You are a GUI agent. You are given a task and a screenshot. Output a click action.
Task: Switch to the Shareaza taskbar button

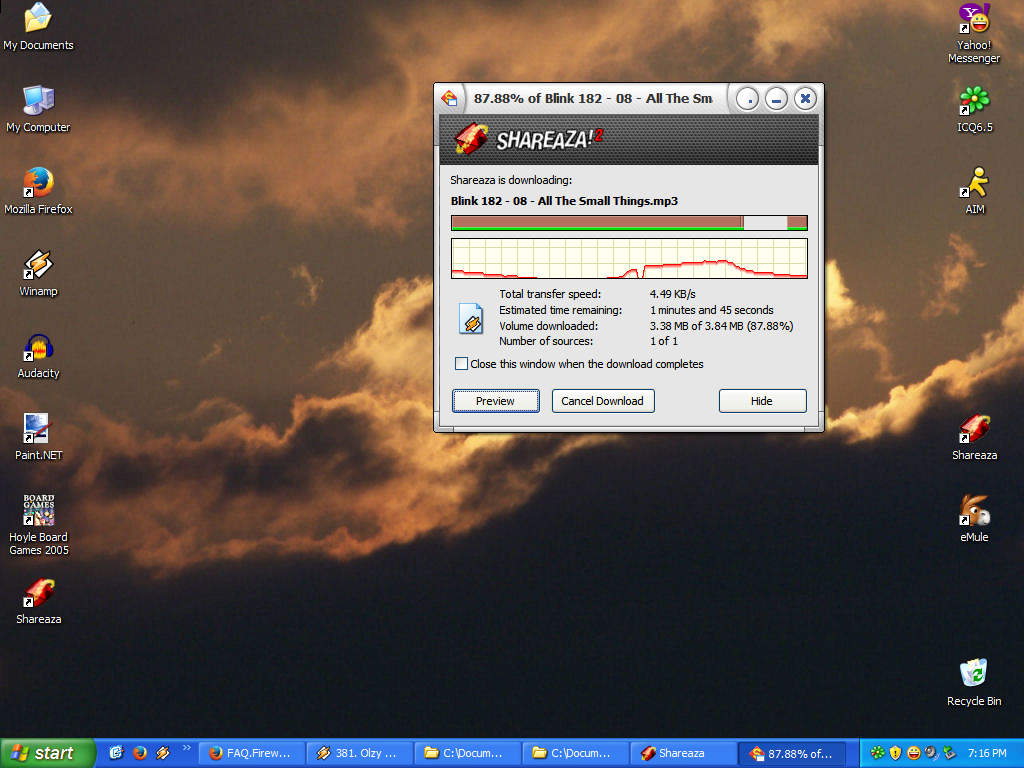point(683,753)
